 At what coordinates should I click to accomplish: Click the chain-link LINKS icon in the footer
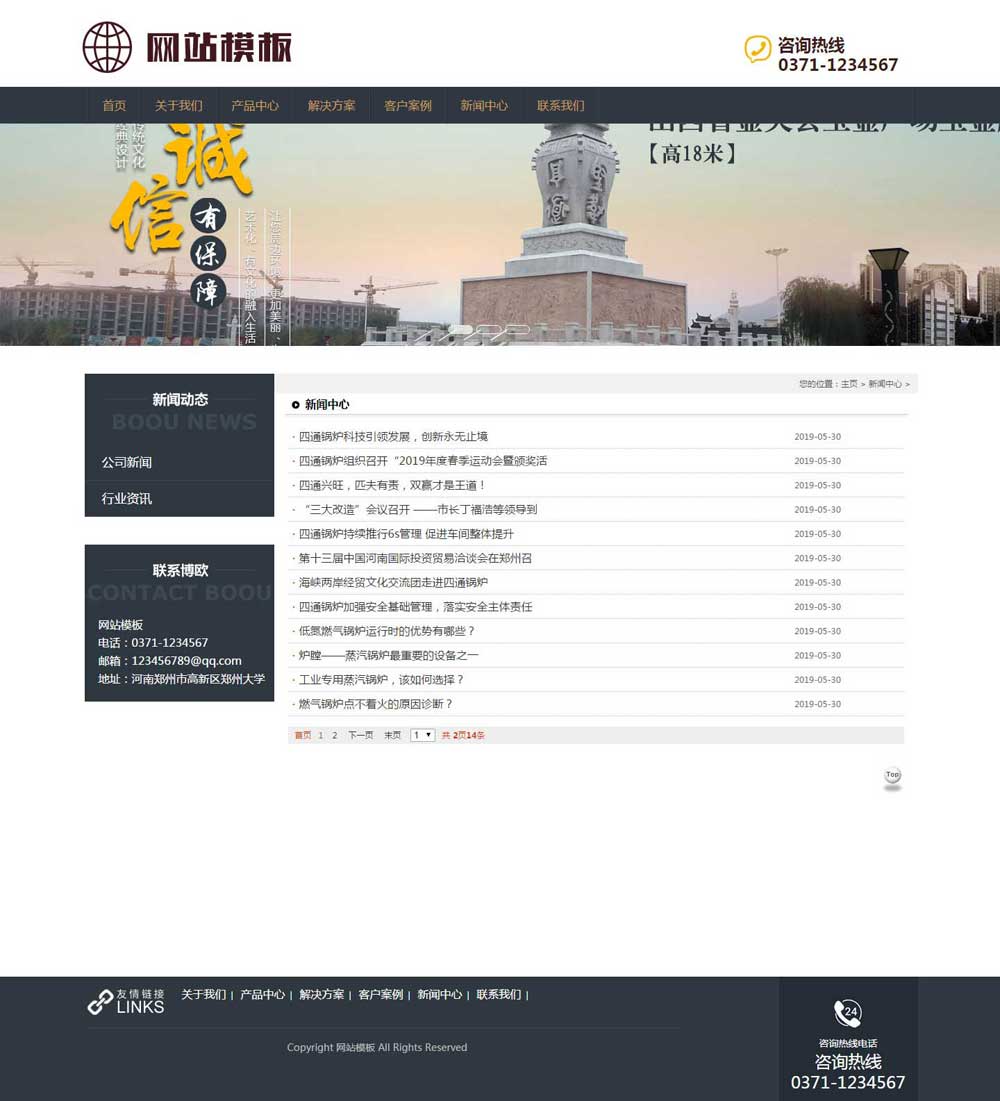coord(101,1001)
